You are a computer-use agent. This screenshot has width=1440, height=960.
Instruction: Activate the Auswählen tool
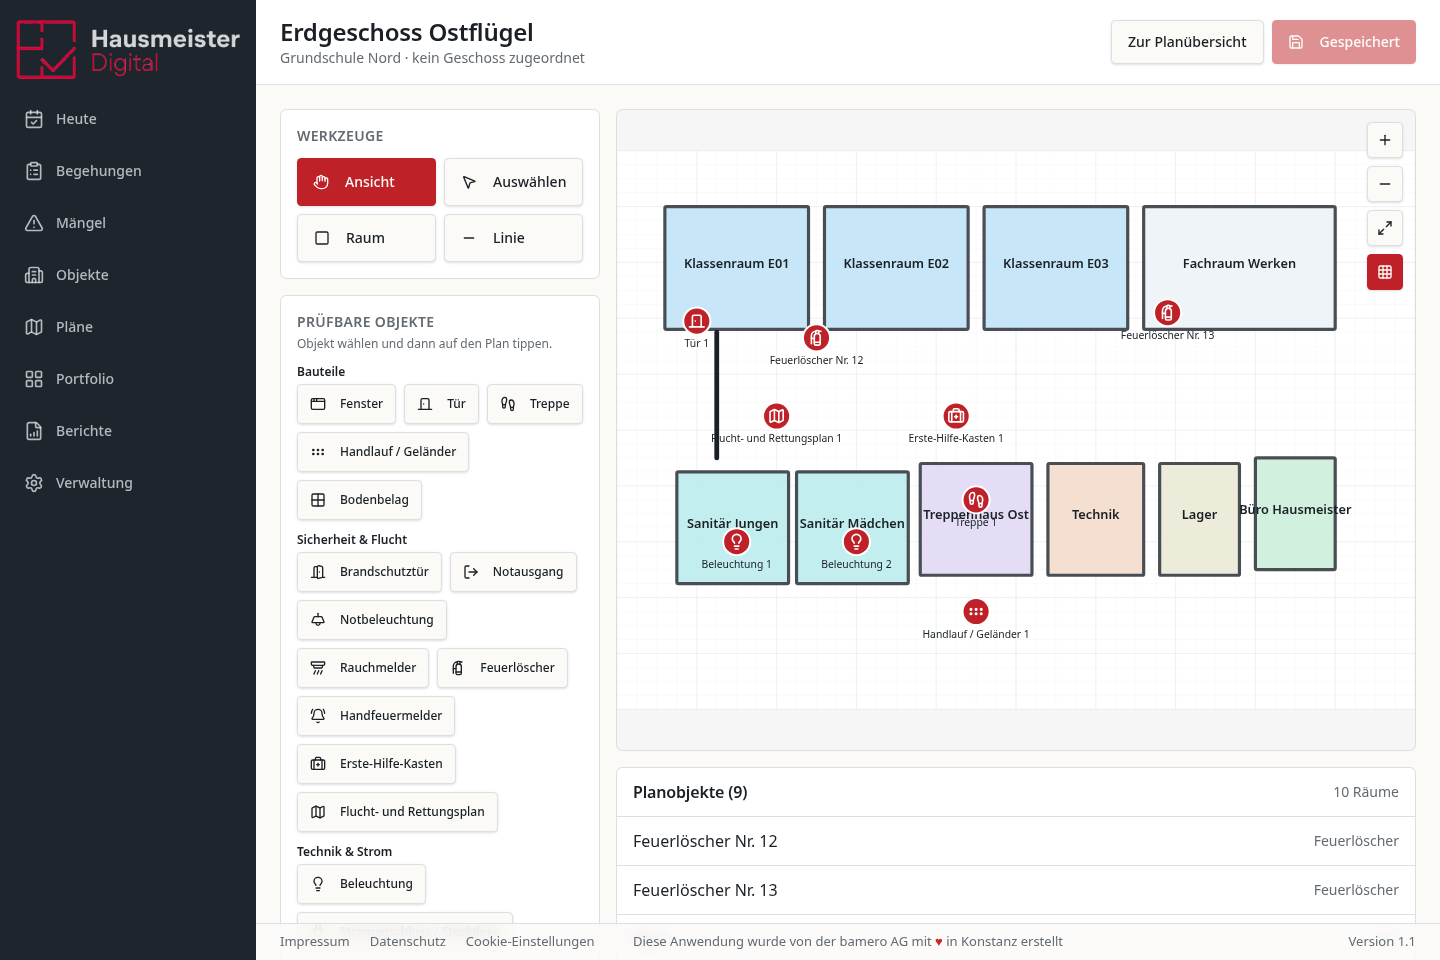pyautogui.click(x=513, y=182)
